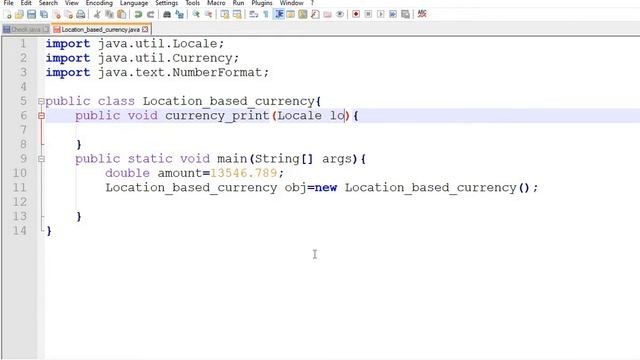Click the Paste clipboard icon
Image resolution: width=640 pixels, height=360 pixels.
pos(122,15)
